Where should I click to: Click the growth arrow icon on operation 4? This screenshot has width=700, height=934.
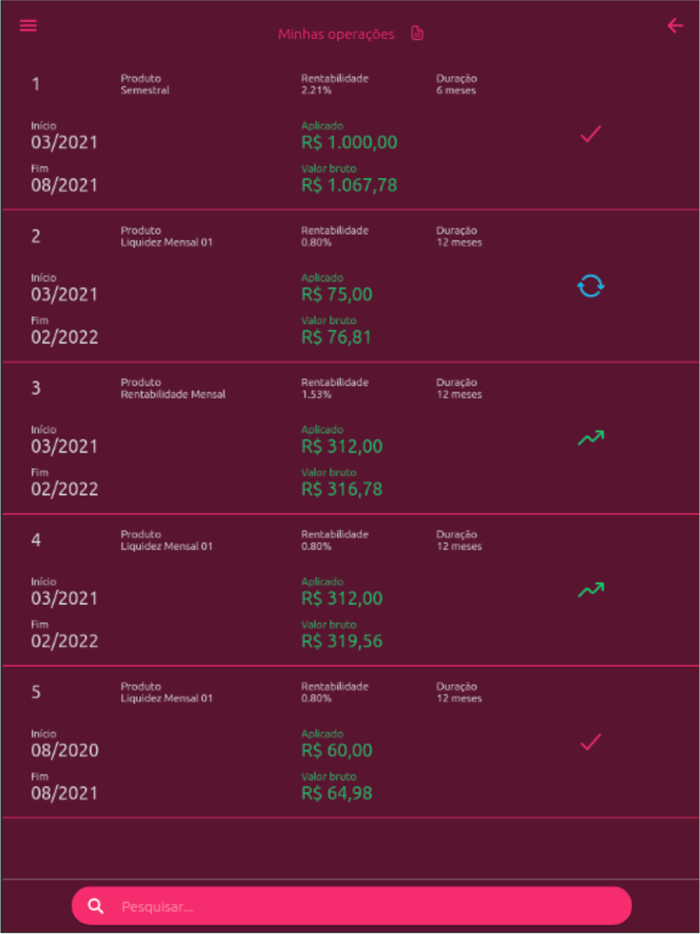pyautogui.click(x=590, y=590)
